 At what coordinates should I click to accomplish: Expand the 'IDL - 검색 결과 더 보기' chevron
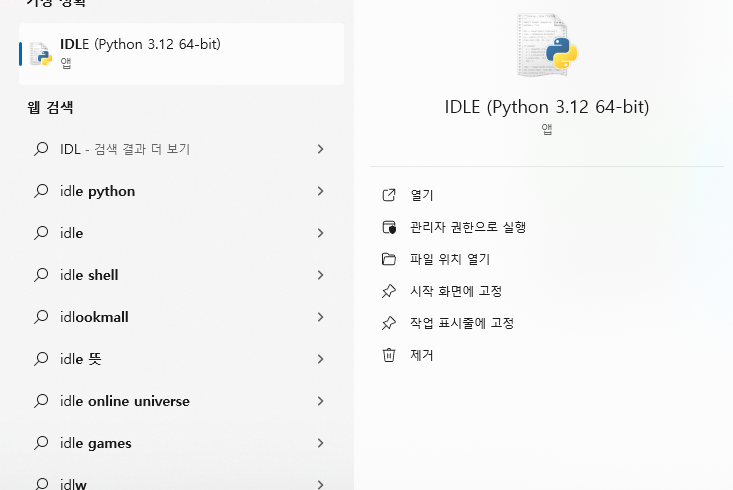pos(320,149)
